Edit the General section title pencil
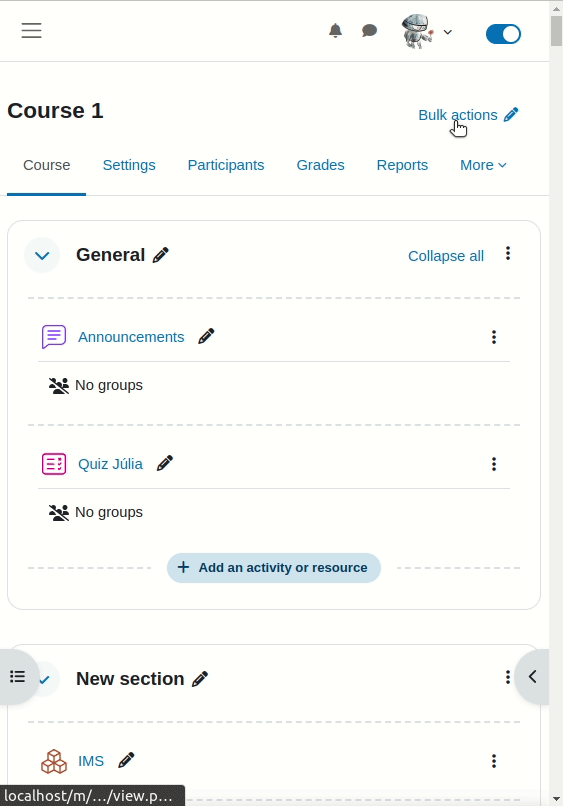This screenshot has width=563, height=806. point(161,255)
